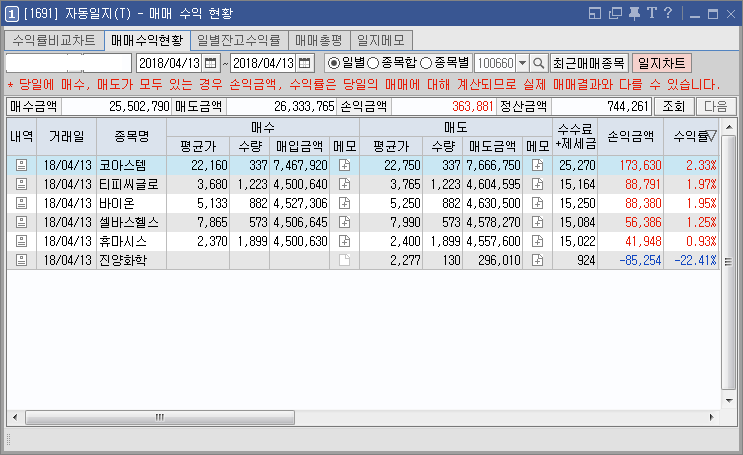
Task: Select the 코아스템 stock name cell
Action: (132, 165)
